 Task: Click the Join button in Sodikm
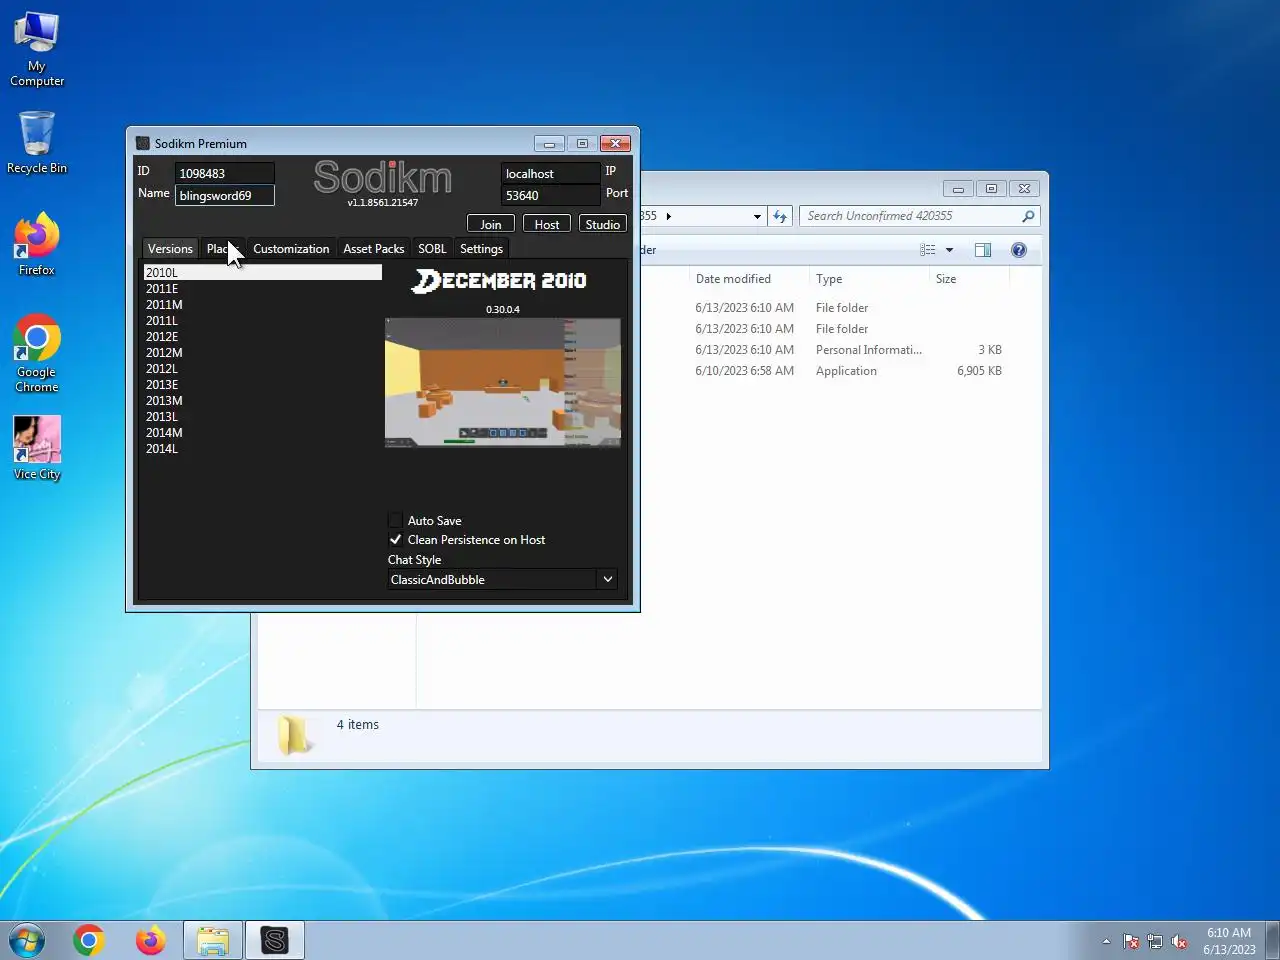(491, 224)
